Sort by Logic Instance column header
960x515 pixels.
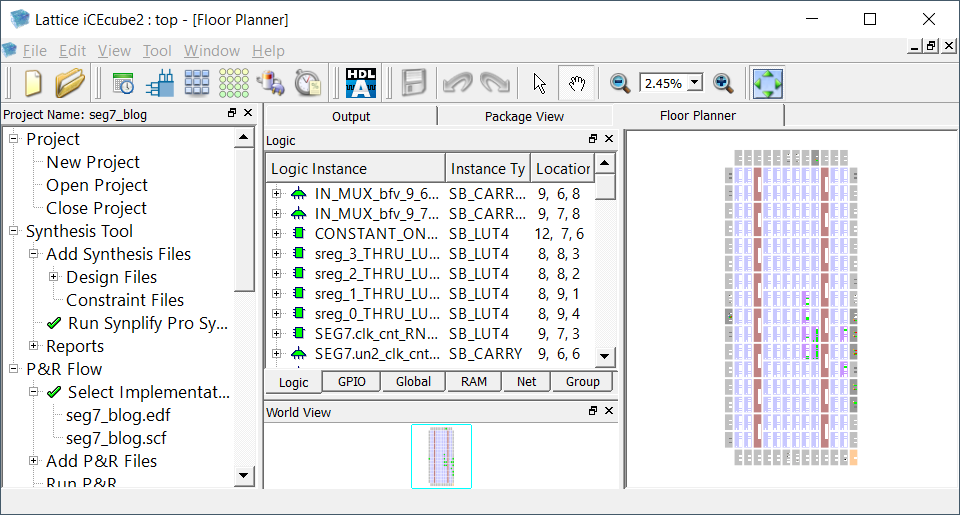click(x=355, y=168)
